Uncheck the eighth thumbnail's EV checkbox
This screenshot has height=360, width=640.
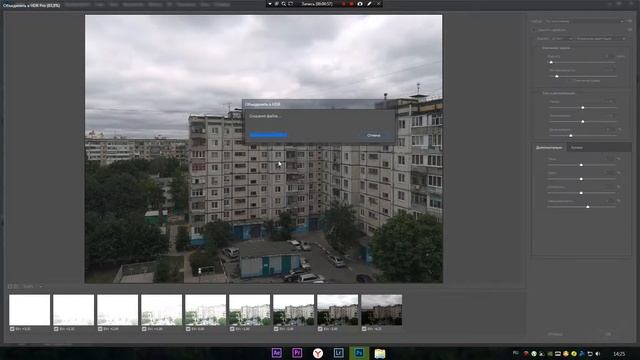320,329
